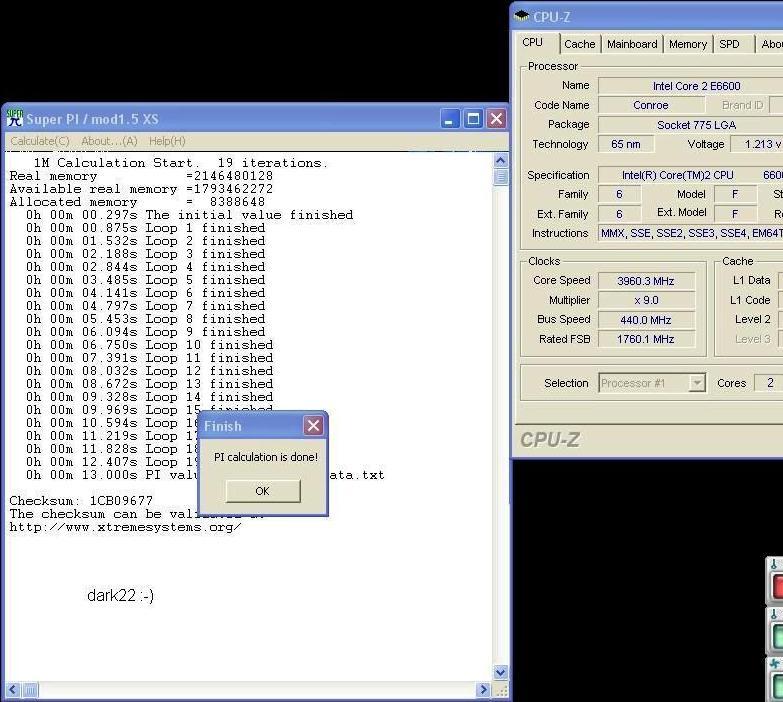Click the 440.0 MHz bus speed value
Screen dimensions: 783x702
click(x=646, y=320)
